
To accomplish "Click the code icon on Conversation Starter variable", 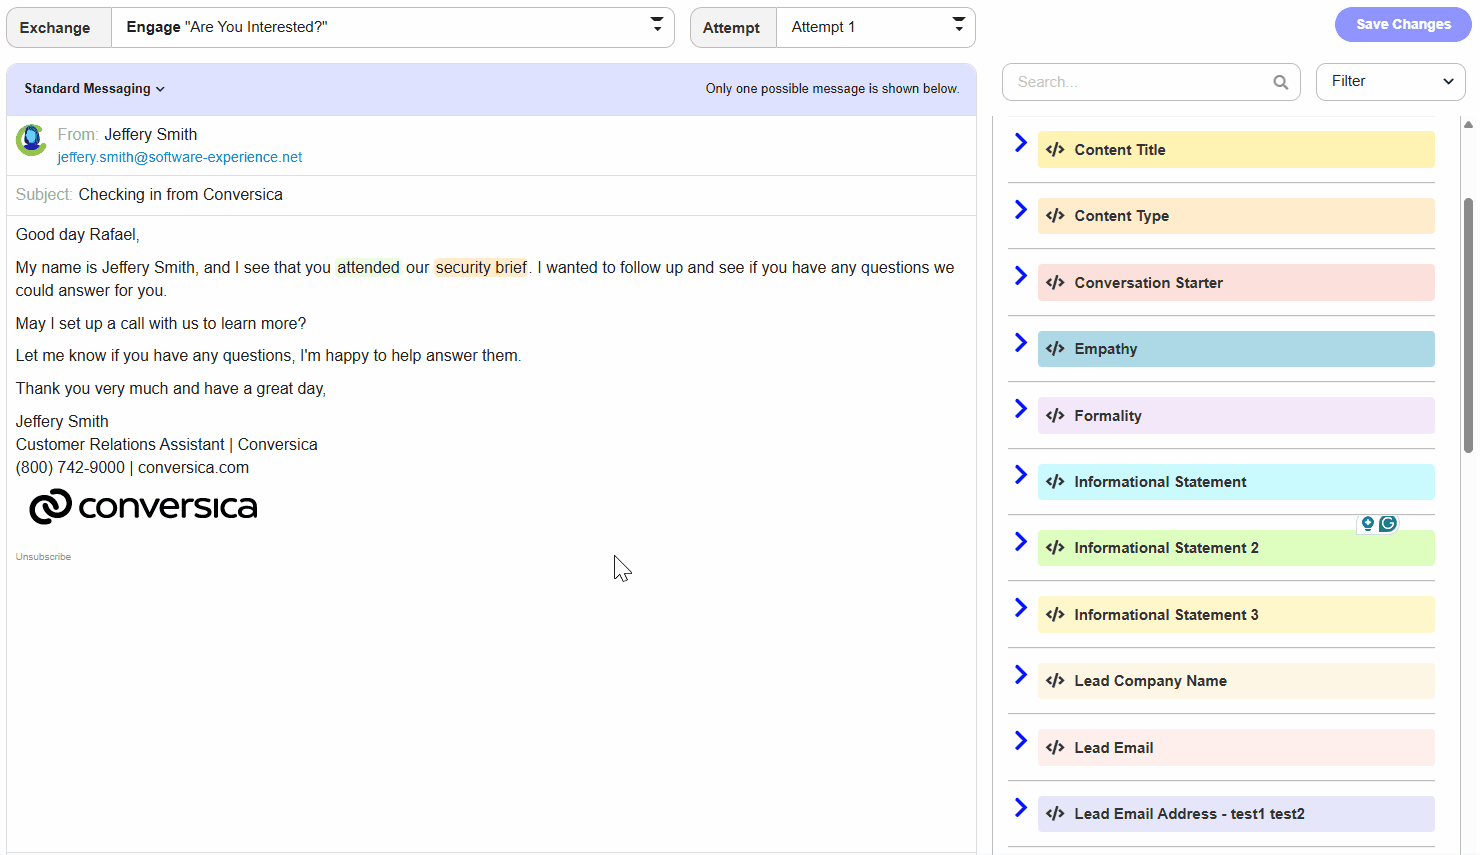I will (x=1055, y=282).
